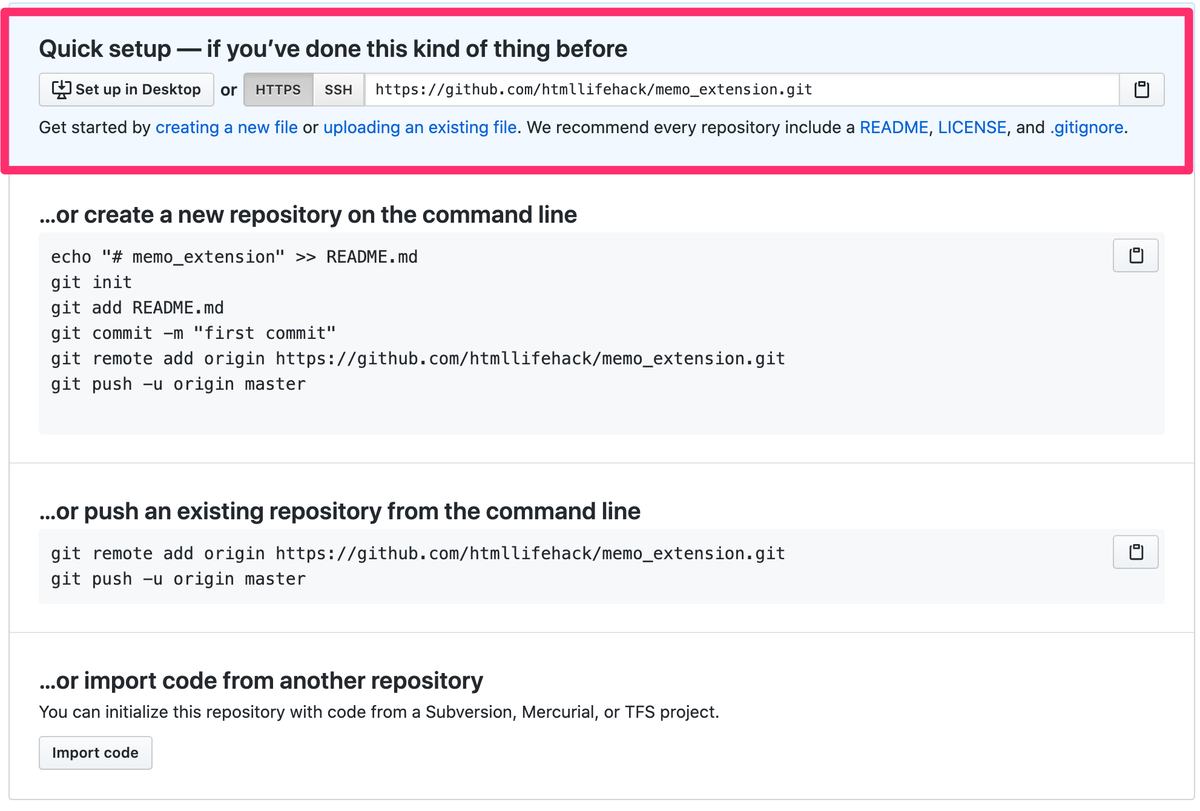Switch to SSH clone URL

click(x=339, y=90)
